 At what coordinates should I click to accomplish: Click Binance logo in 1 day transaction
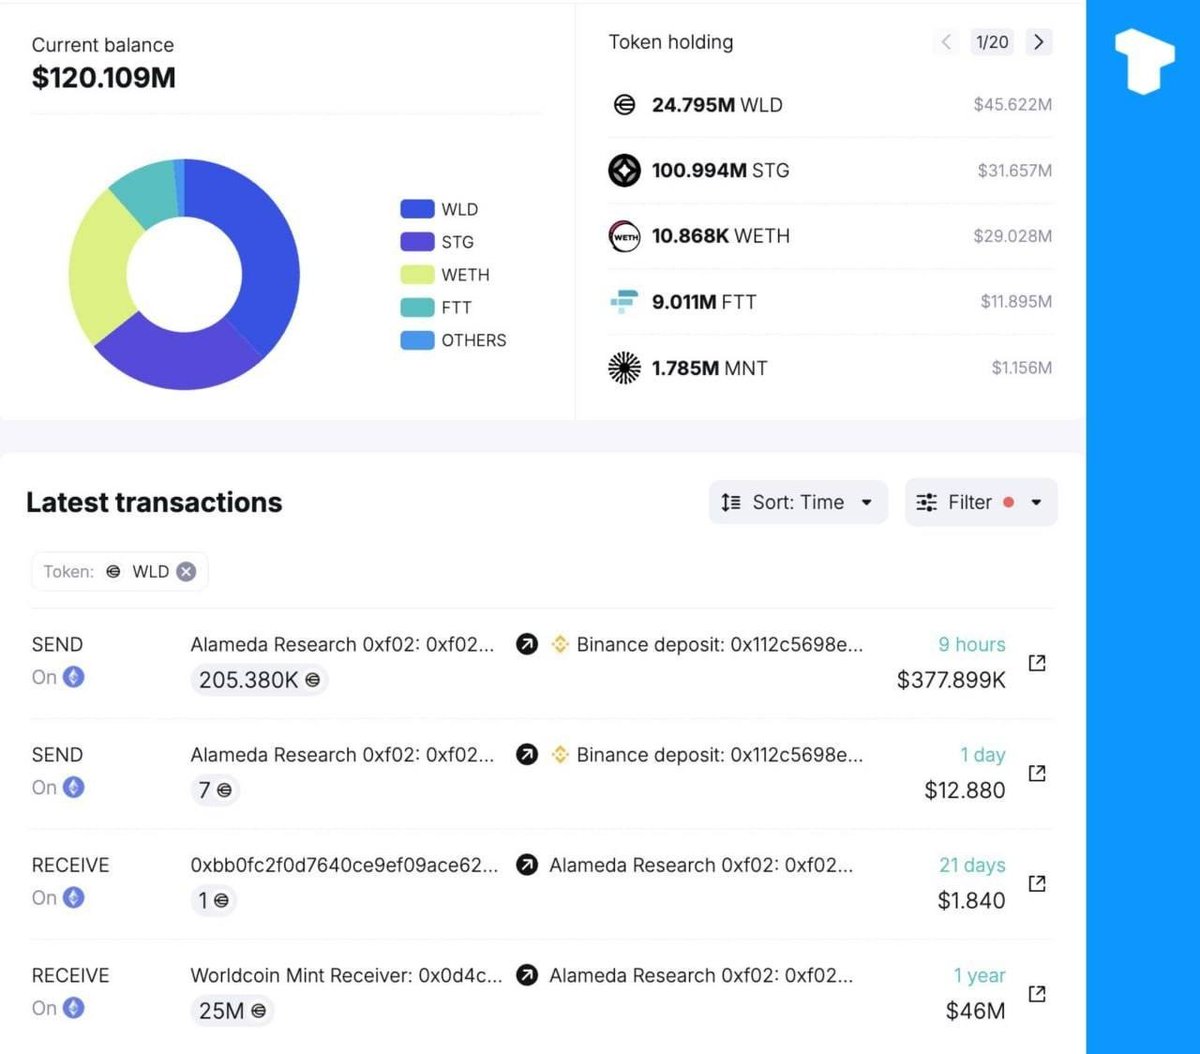click(x=560, y=754)
